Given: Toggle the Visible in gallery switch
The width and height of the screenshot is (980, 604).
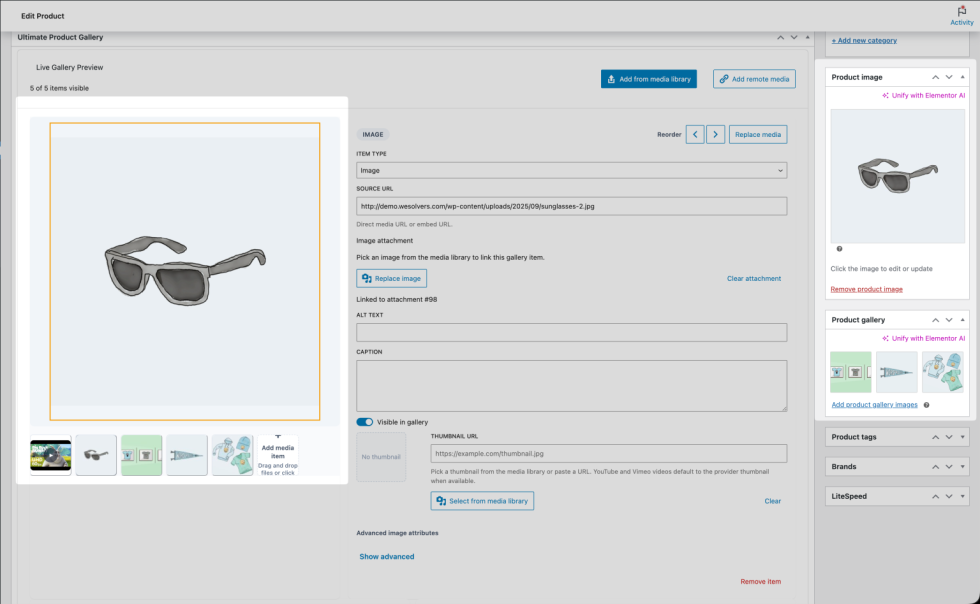Looking at the screenshot, I should click(364, 422).
